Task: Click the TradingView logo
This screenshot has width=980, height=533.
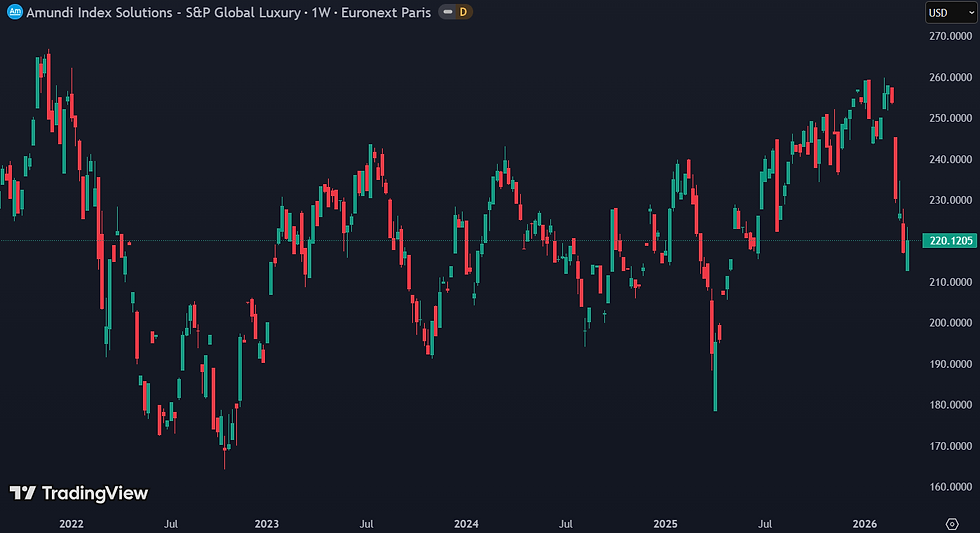Action: pyautogui.click(x=79, y=493)
